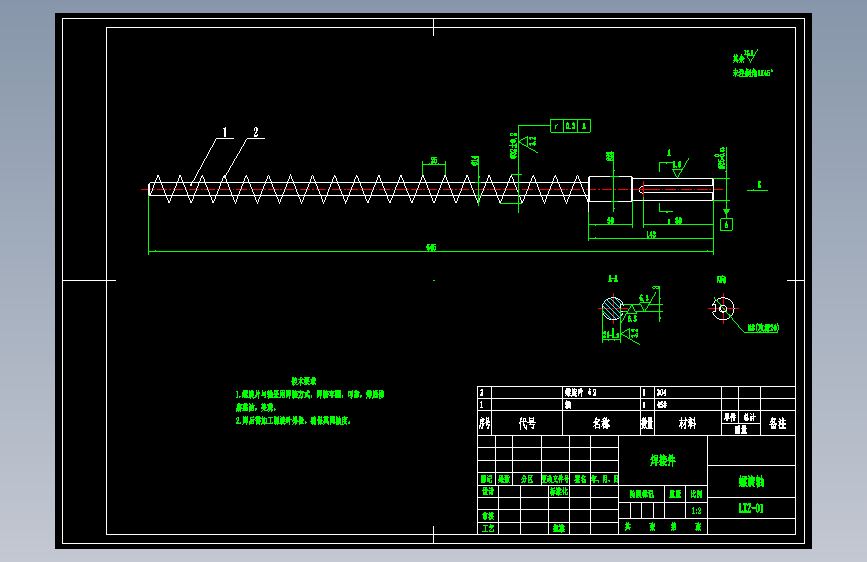Select the part callout number 1 above the screw
The image size is (867, 562).
point(224,132)
